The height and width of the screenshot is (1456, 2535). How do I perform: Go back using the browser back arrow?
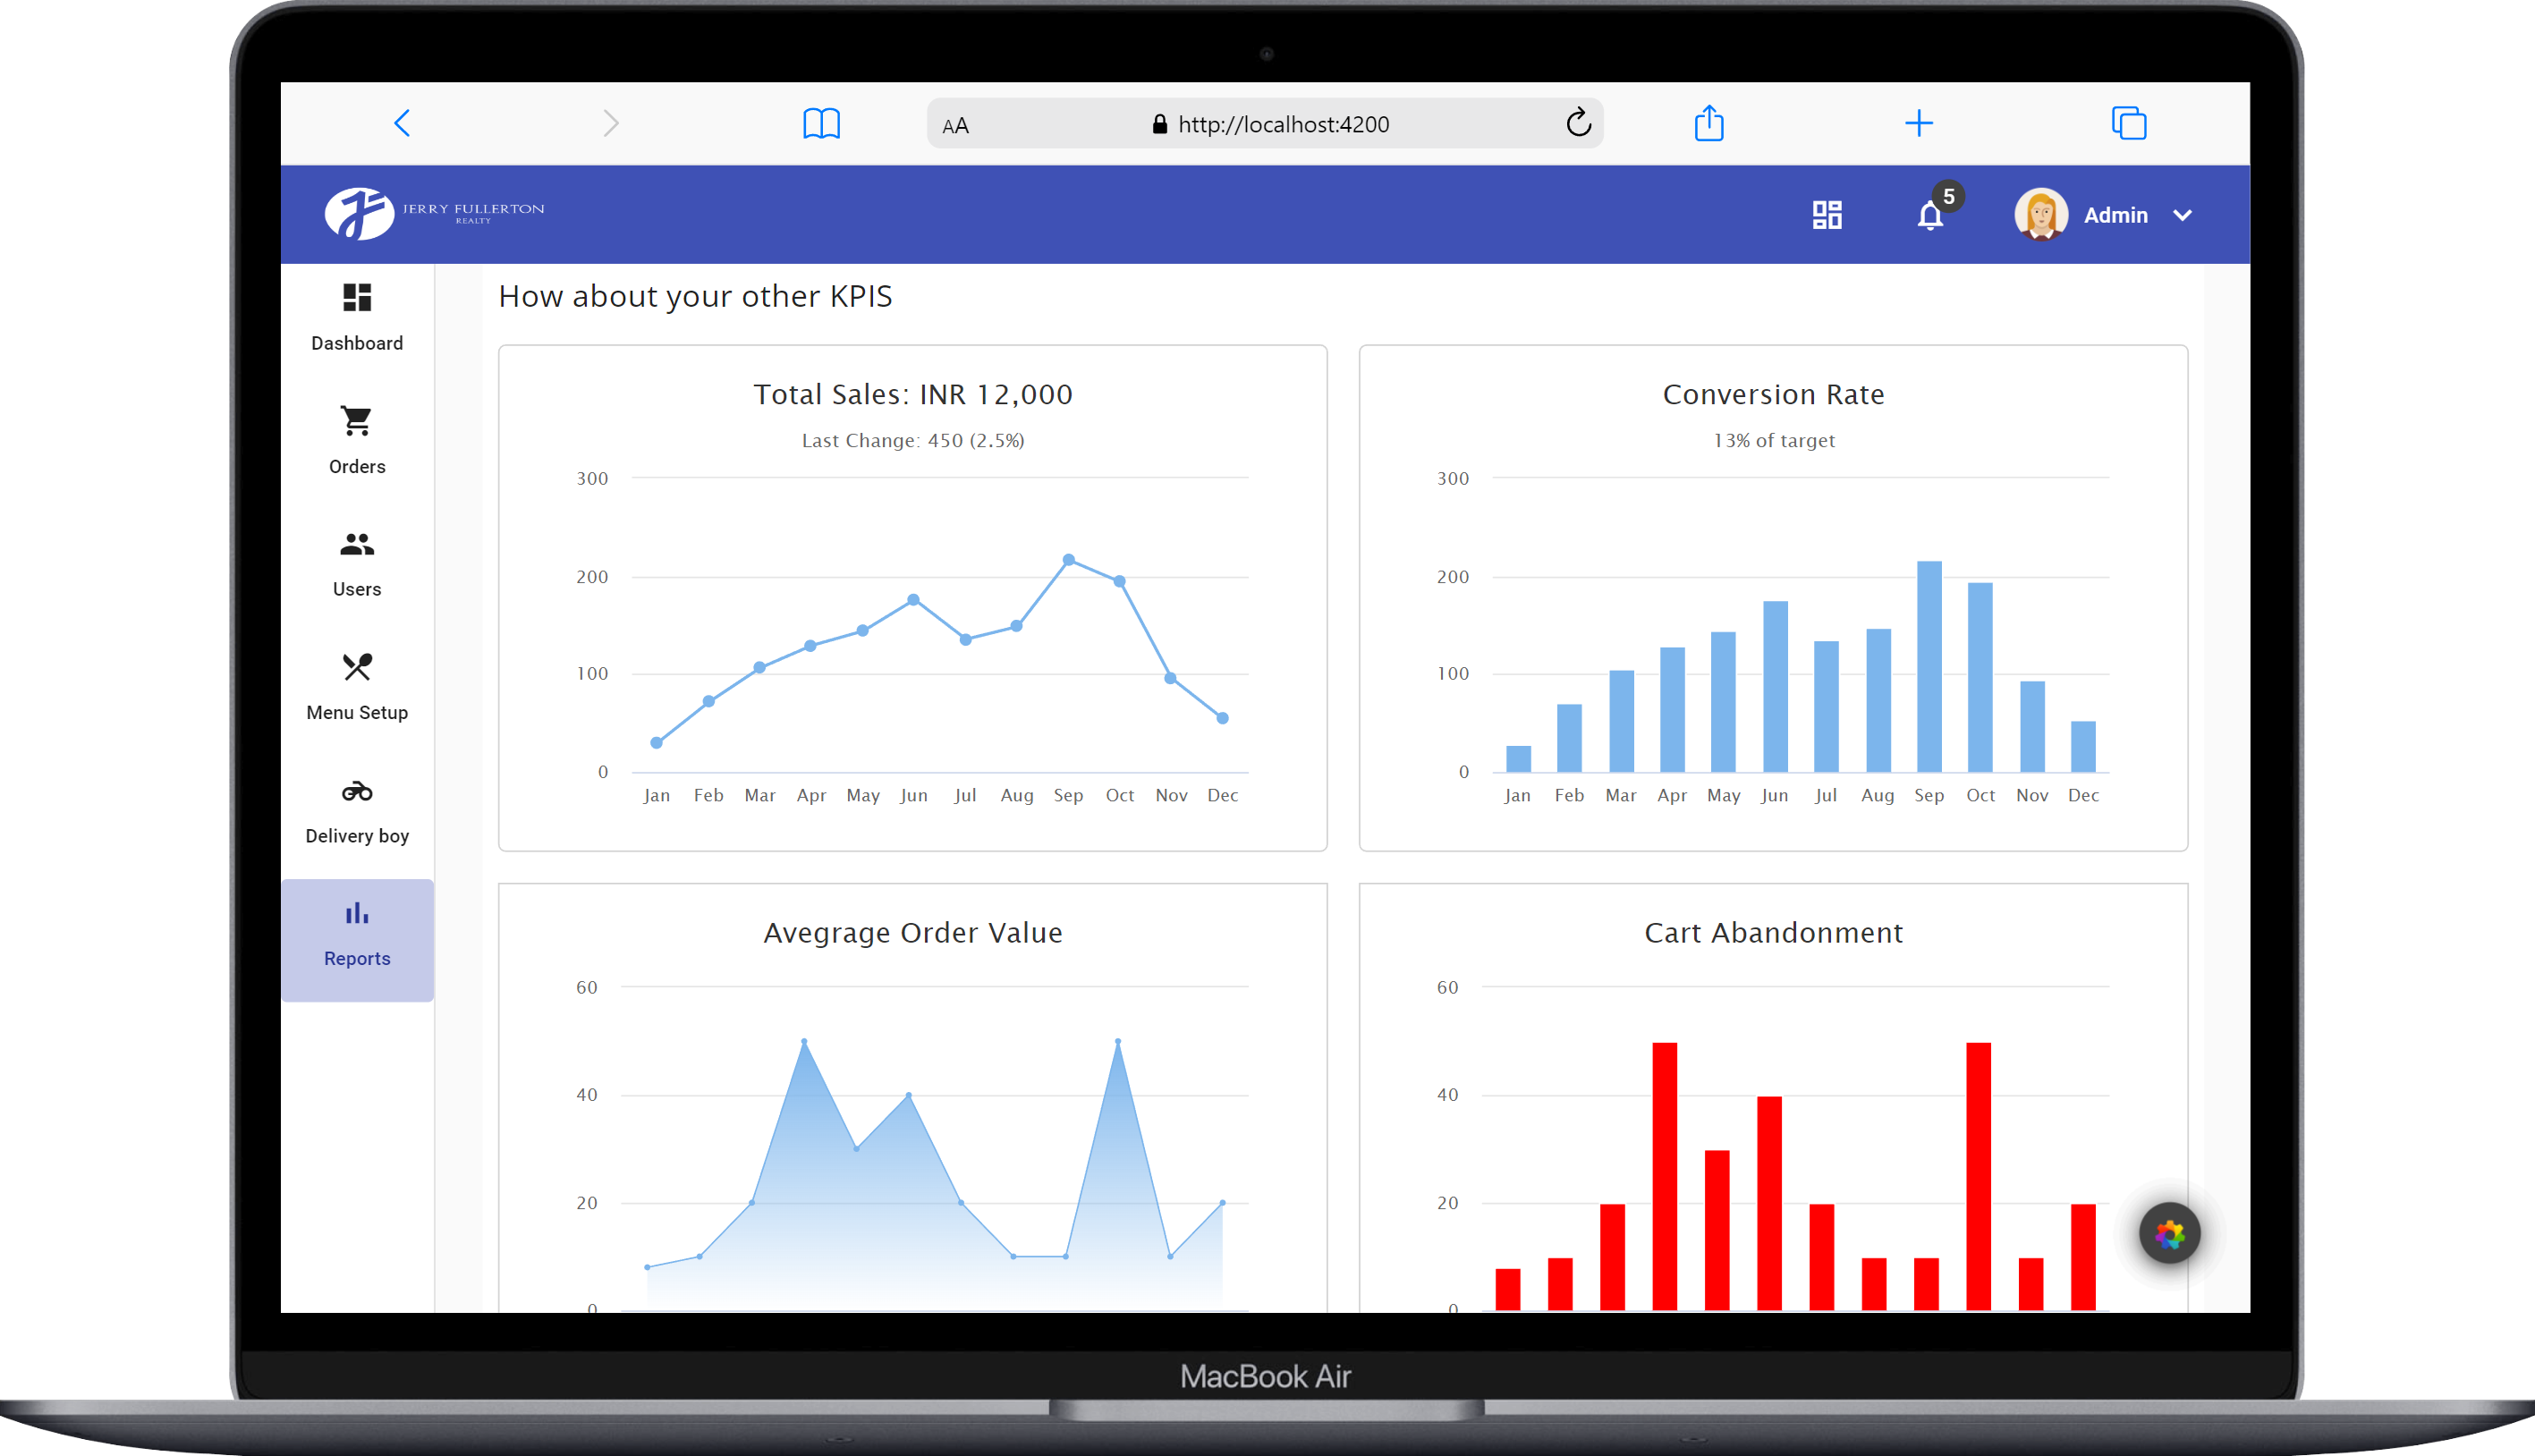point(402,123)
